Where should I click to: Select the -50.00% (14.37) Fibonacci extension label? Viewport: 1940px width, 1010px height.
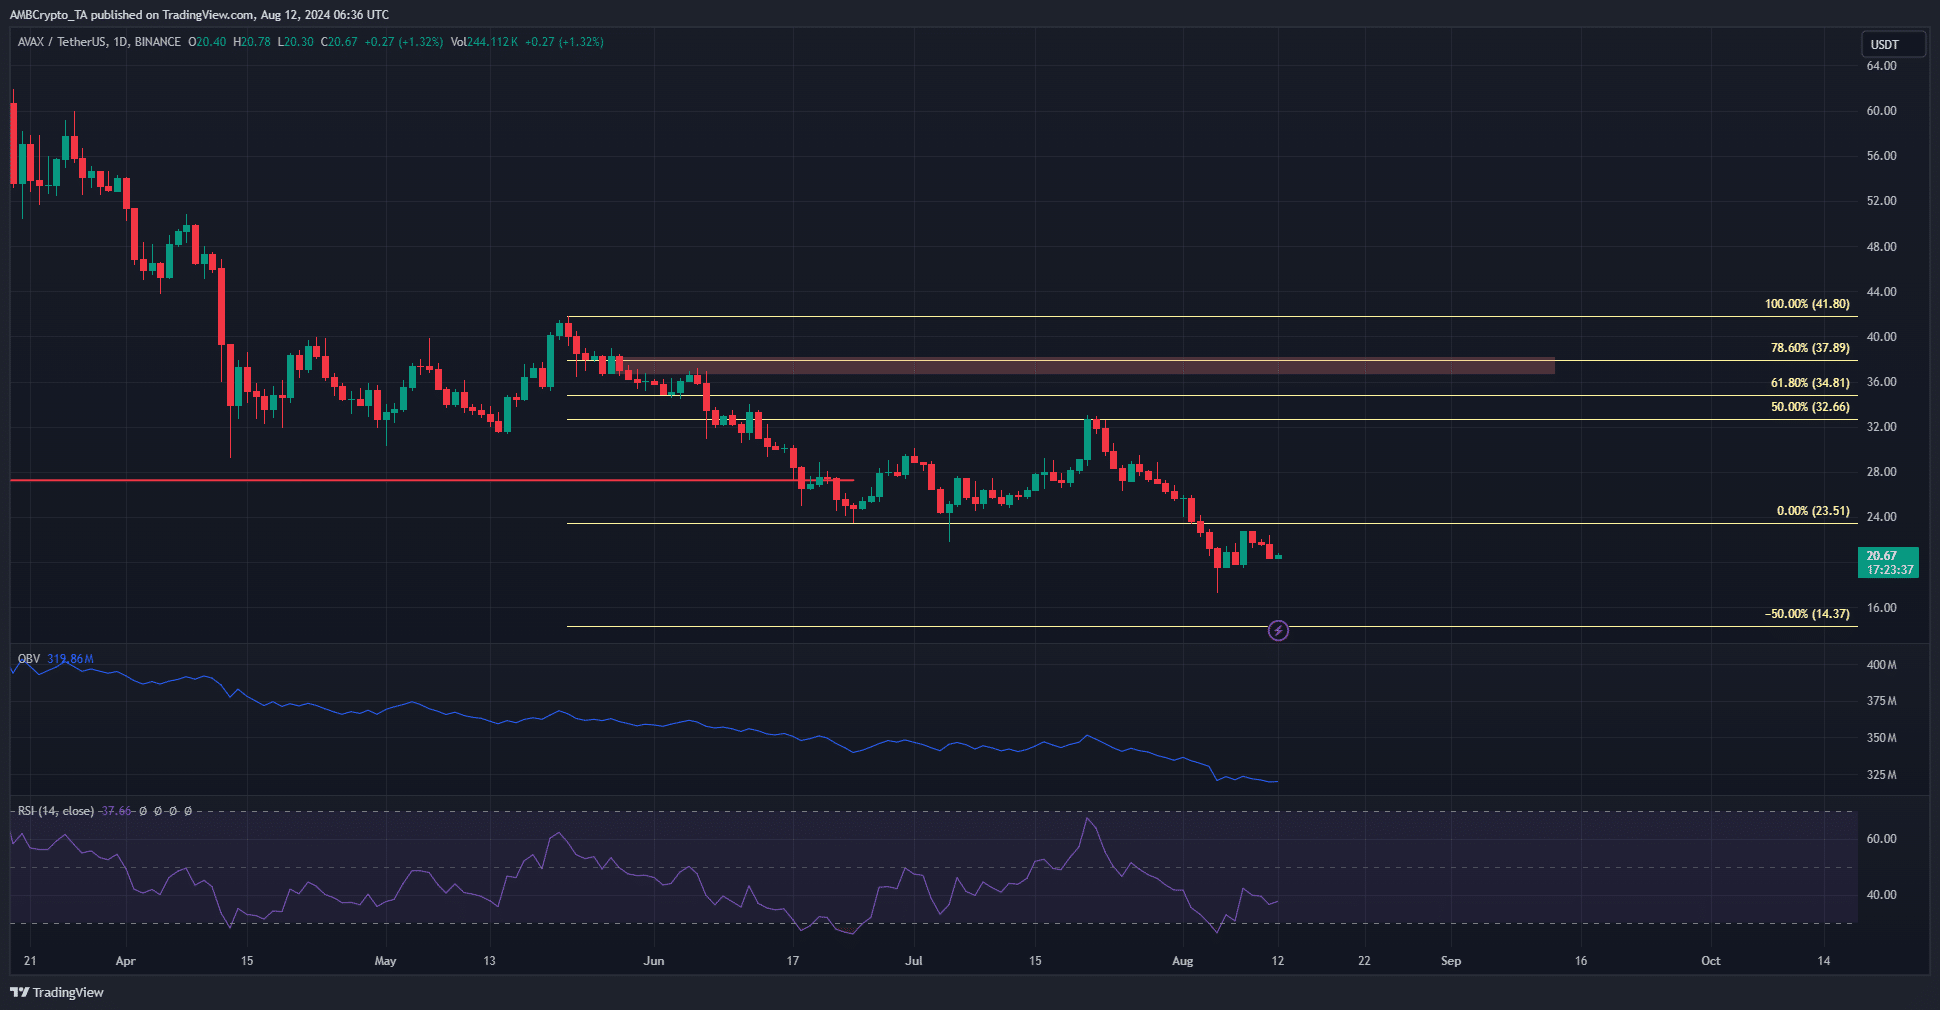tap(1807, 614)
